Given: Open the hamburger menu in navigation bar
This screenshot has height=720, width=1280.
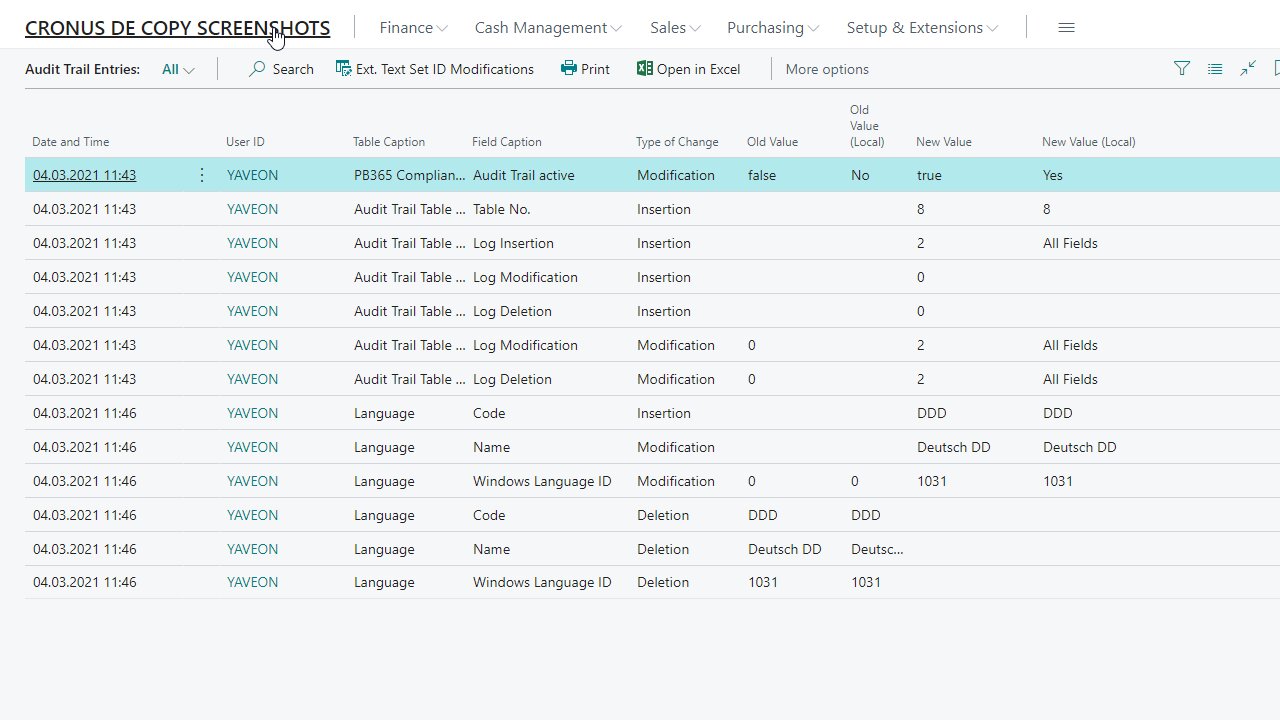Looking at the screenshot, I should 1066,28.
